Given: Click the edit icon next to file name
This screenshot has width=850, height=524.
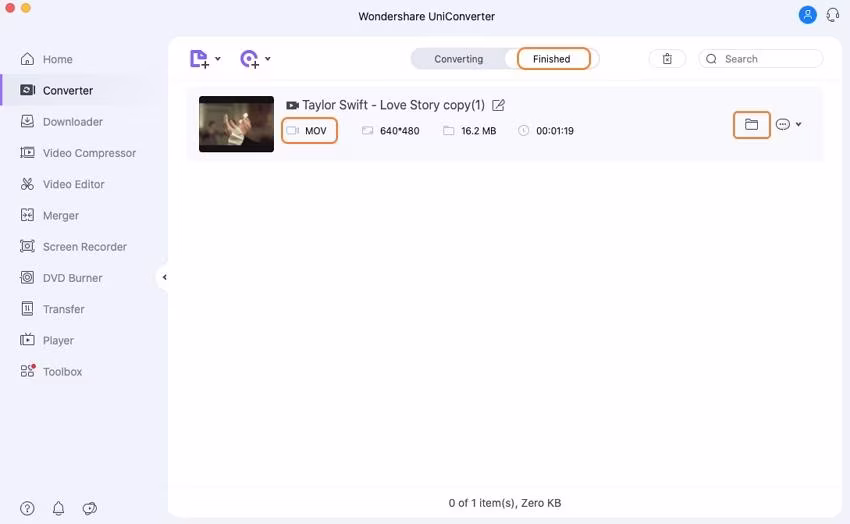Looking at the screenshot, I should [498, 105].
